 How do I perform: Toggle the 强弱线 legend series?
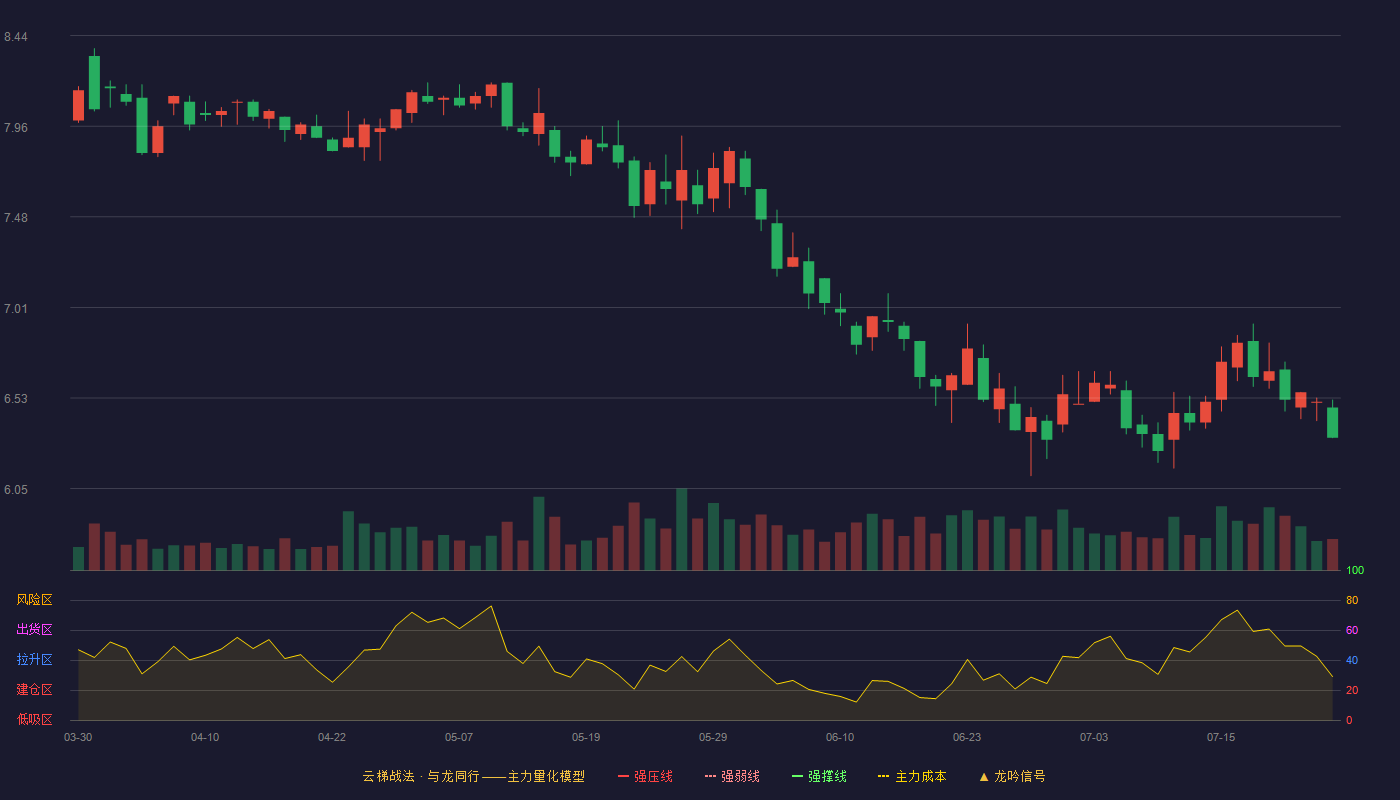(732, 776)
